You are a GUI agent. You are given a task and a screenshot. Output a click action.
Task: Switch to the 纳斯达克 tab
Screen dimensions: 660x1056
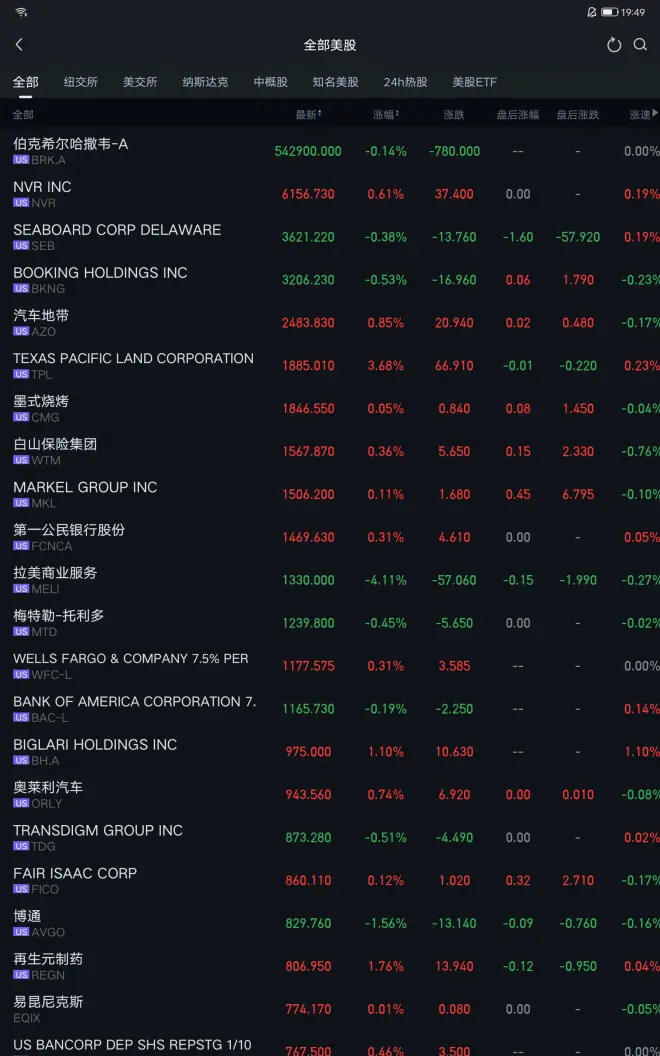coord(205,82)
